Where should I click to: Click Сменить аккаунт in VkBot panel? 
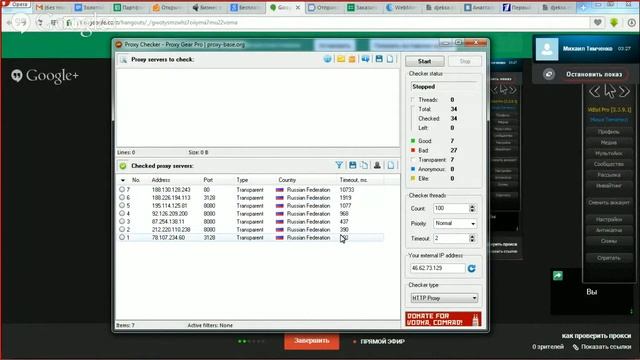(x=609, y=202)
